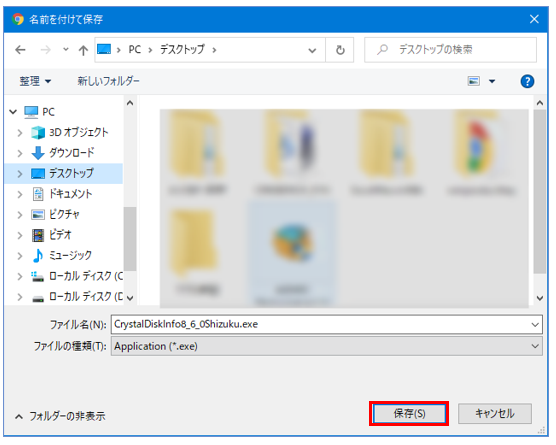Image resolution: width=556 pixels, height=445 pixels.
Task: Open the view options dropdown arrow
Action: (492, 82)
